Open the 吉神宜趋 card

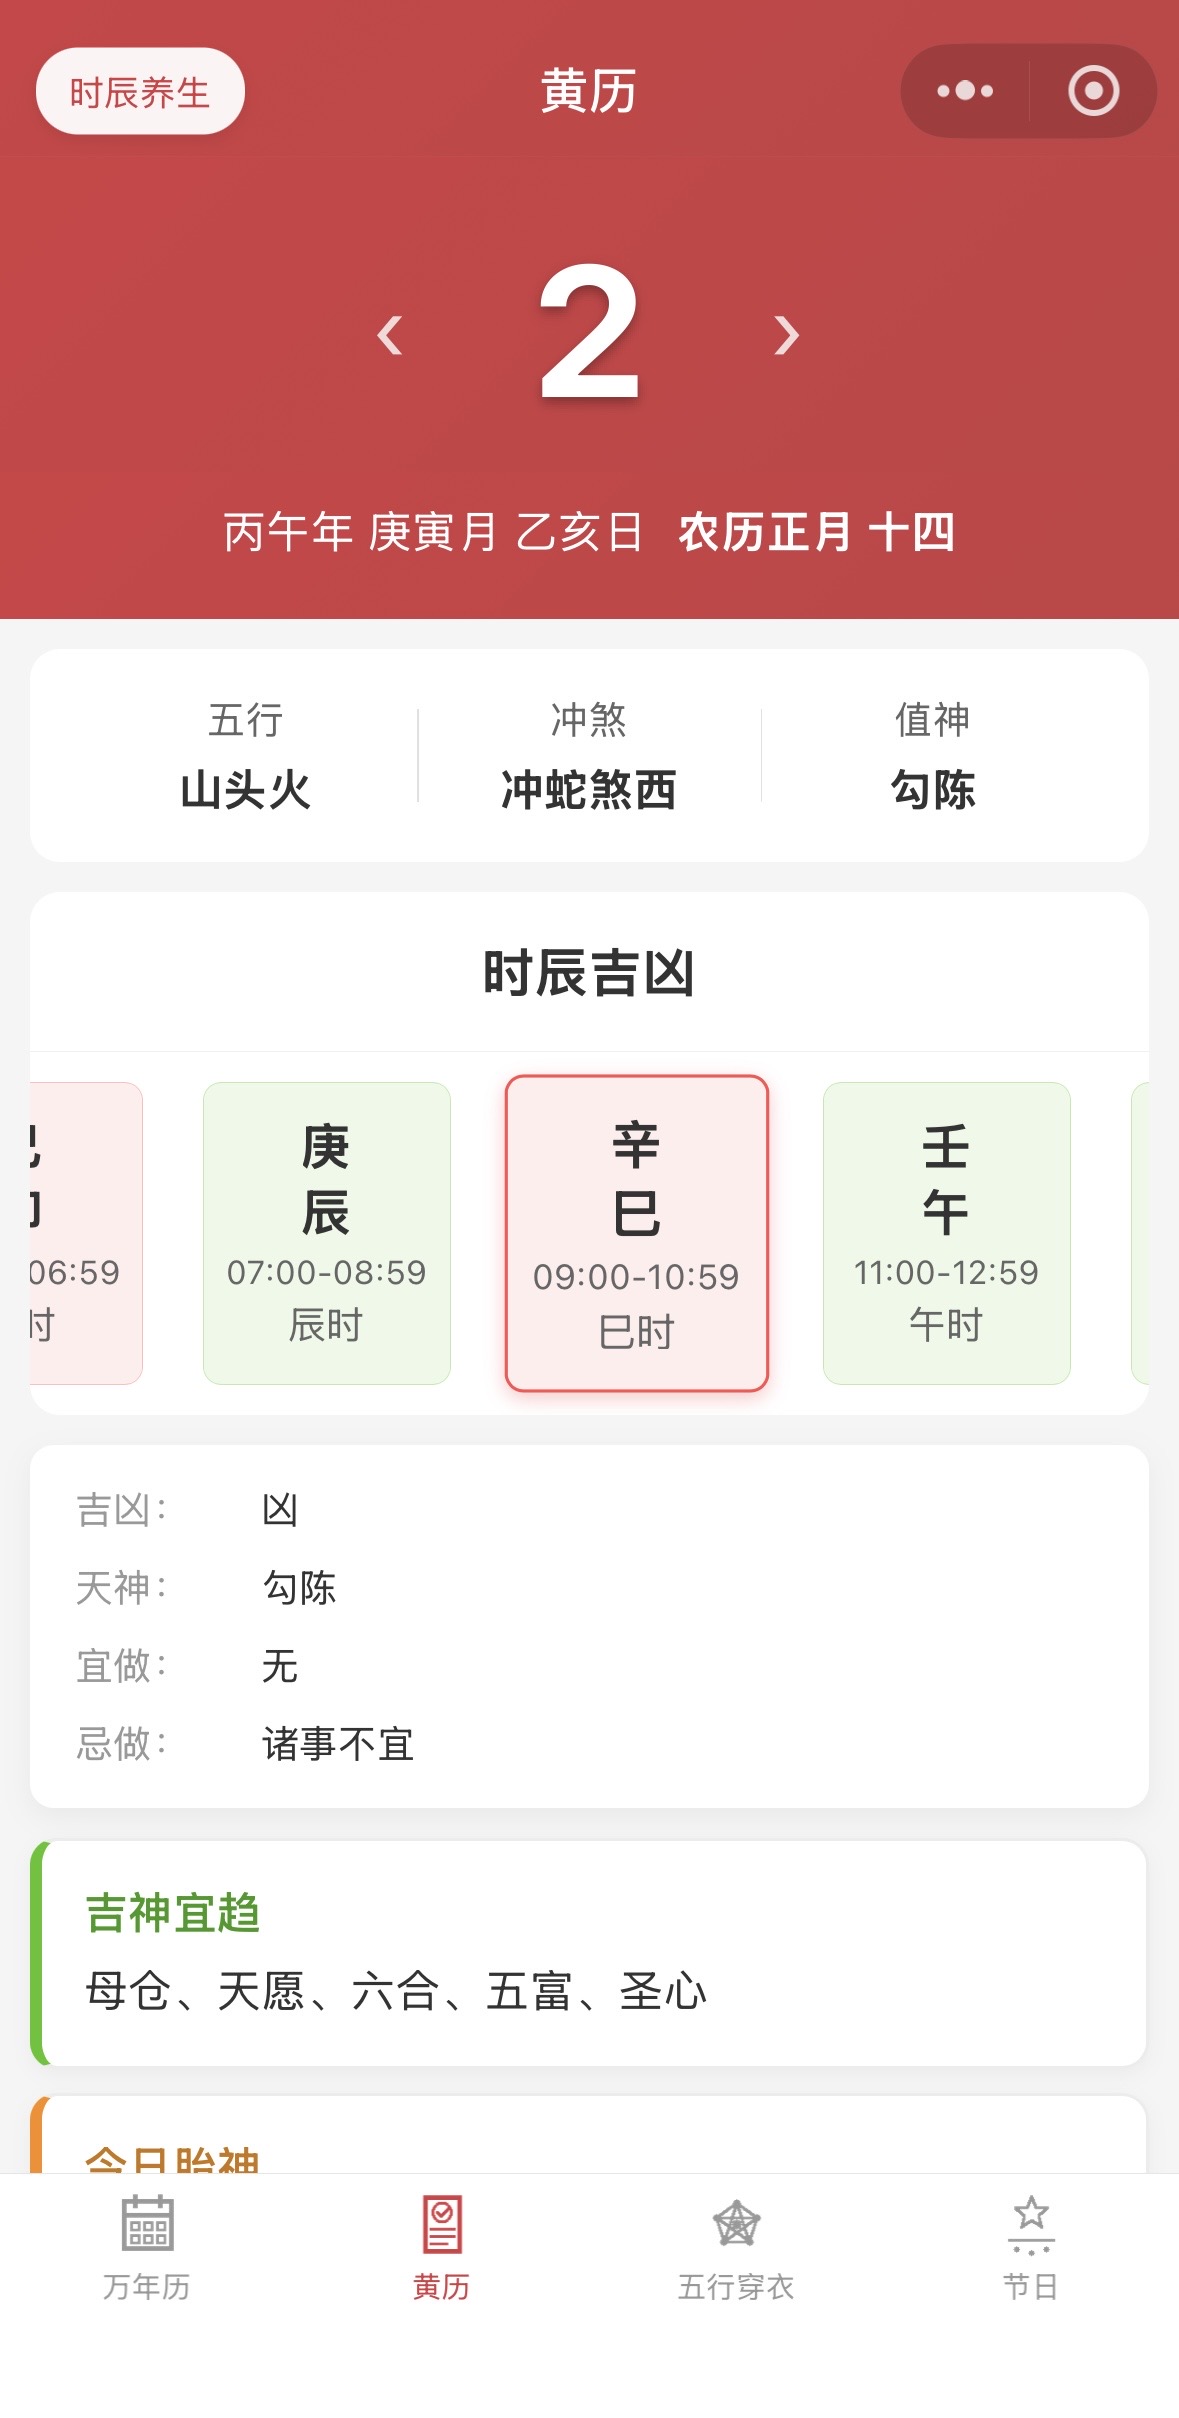(589, 1953)
